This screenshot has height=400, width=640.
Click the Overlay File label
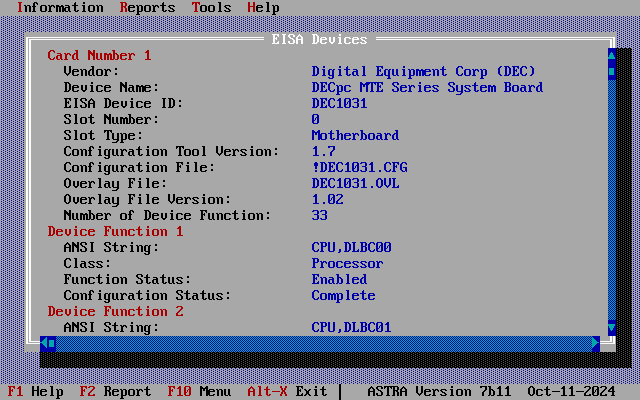[x=115, y=183]
